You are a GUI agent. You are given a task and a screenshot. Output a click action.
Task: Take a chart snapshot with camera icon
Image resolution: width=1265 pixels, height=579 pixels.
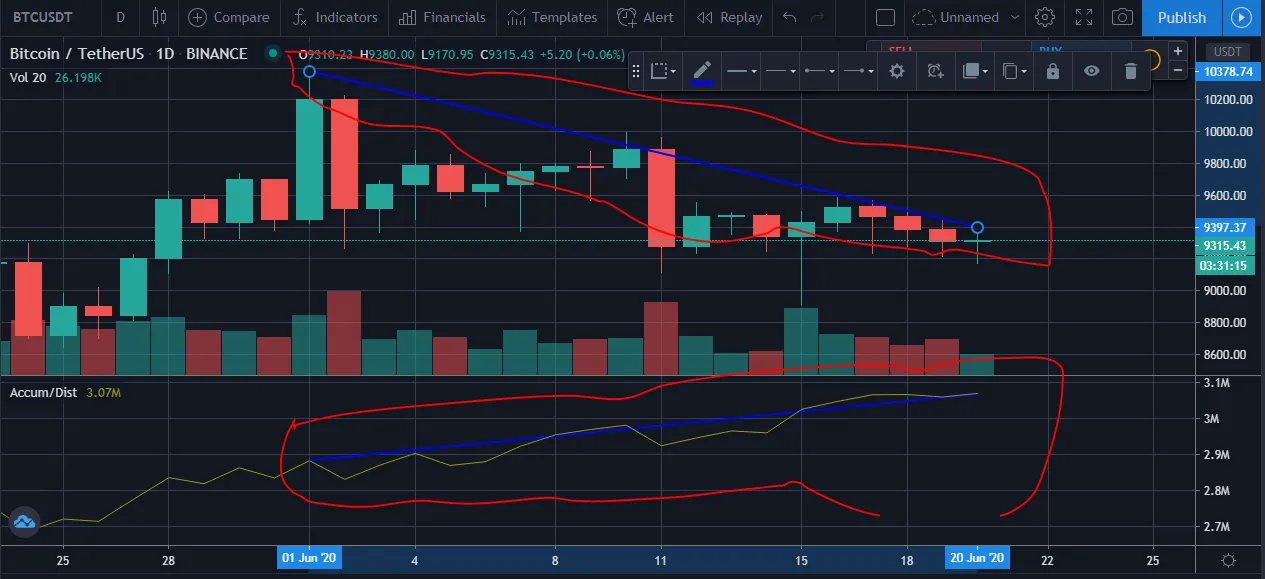(x=1123, y=17)
